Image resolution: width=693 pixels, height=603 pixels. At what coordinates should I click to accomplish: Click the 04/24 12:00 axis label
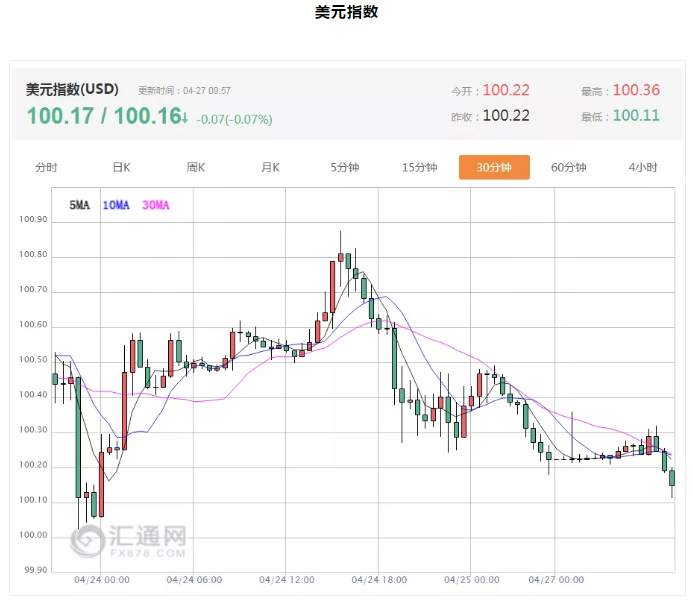point(287,580)
